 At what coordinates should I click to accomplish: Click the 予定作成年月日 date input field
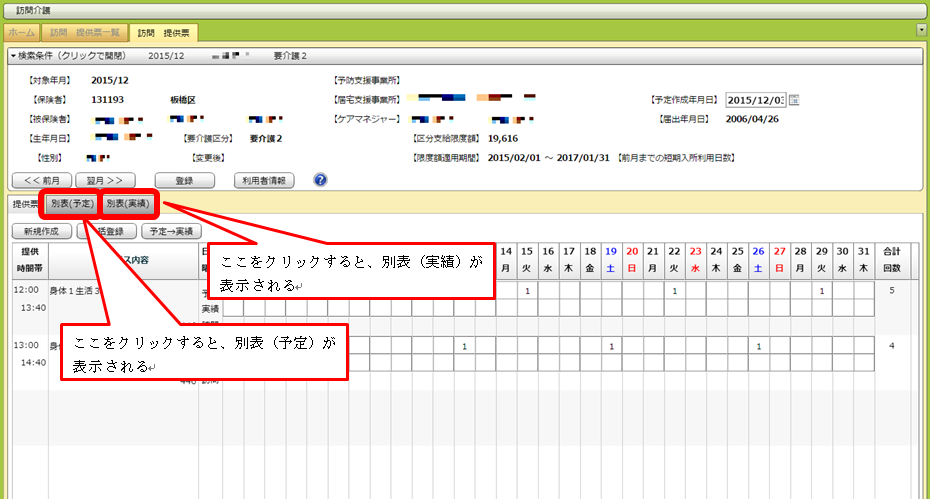click(x=755, y=100)
